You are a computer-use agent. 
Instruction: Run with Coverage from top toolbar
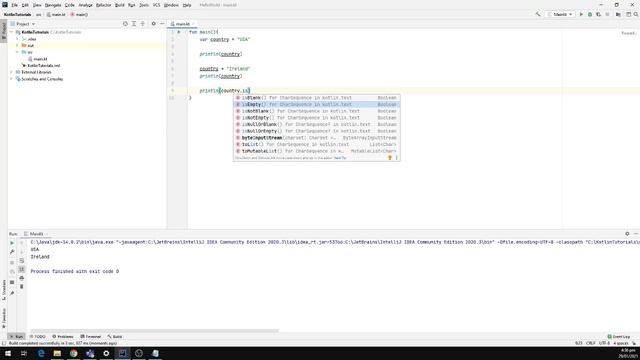click(598, 14)
